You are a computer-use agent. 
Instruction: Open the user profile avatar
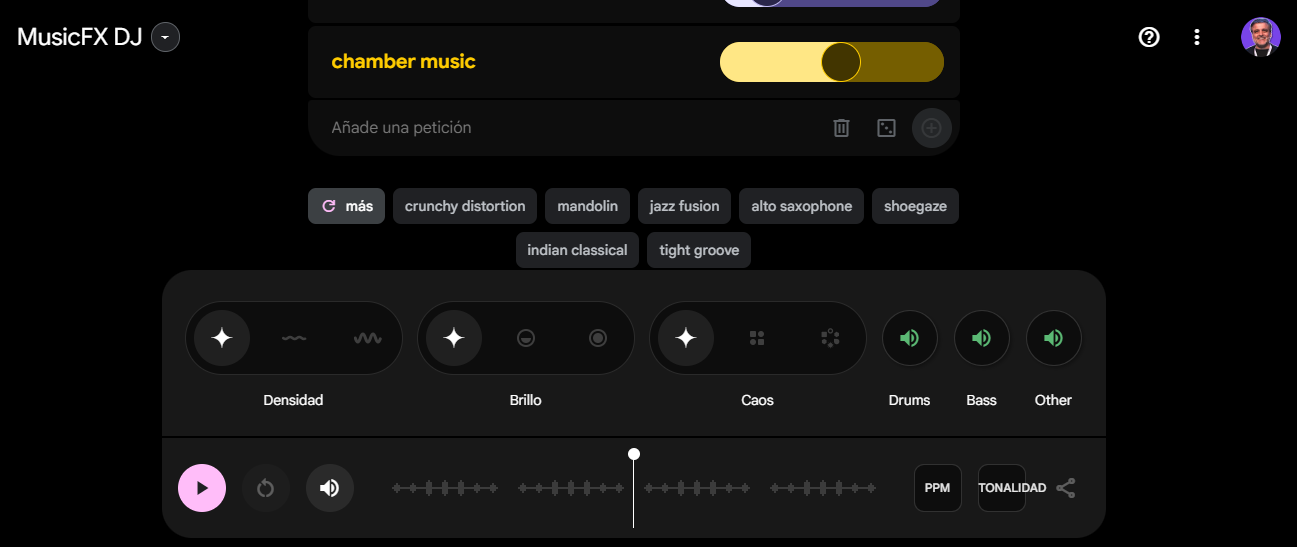pos(1260,37)
